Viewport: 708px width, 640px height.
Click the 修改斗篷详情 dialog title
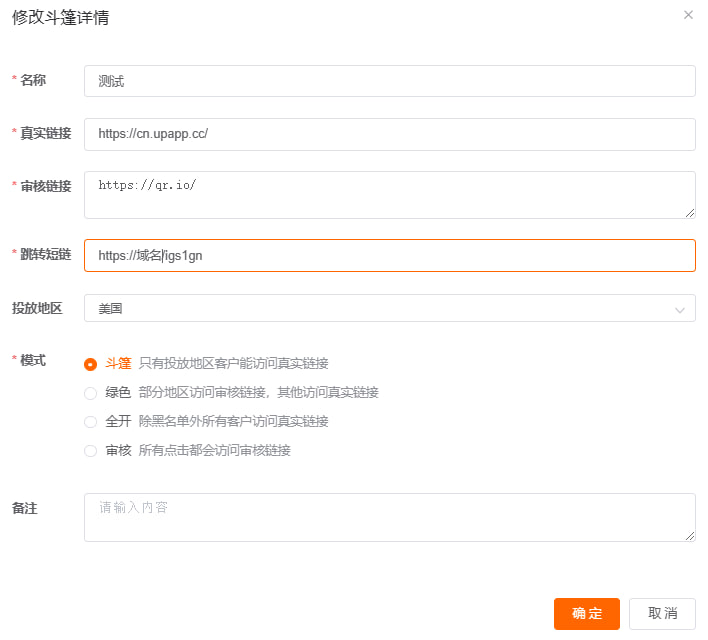61,18
